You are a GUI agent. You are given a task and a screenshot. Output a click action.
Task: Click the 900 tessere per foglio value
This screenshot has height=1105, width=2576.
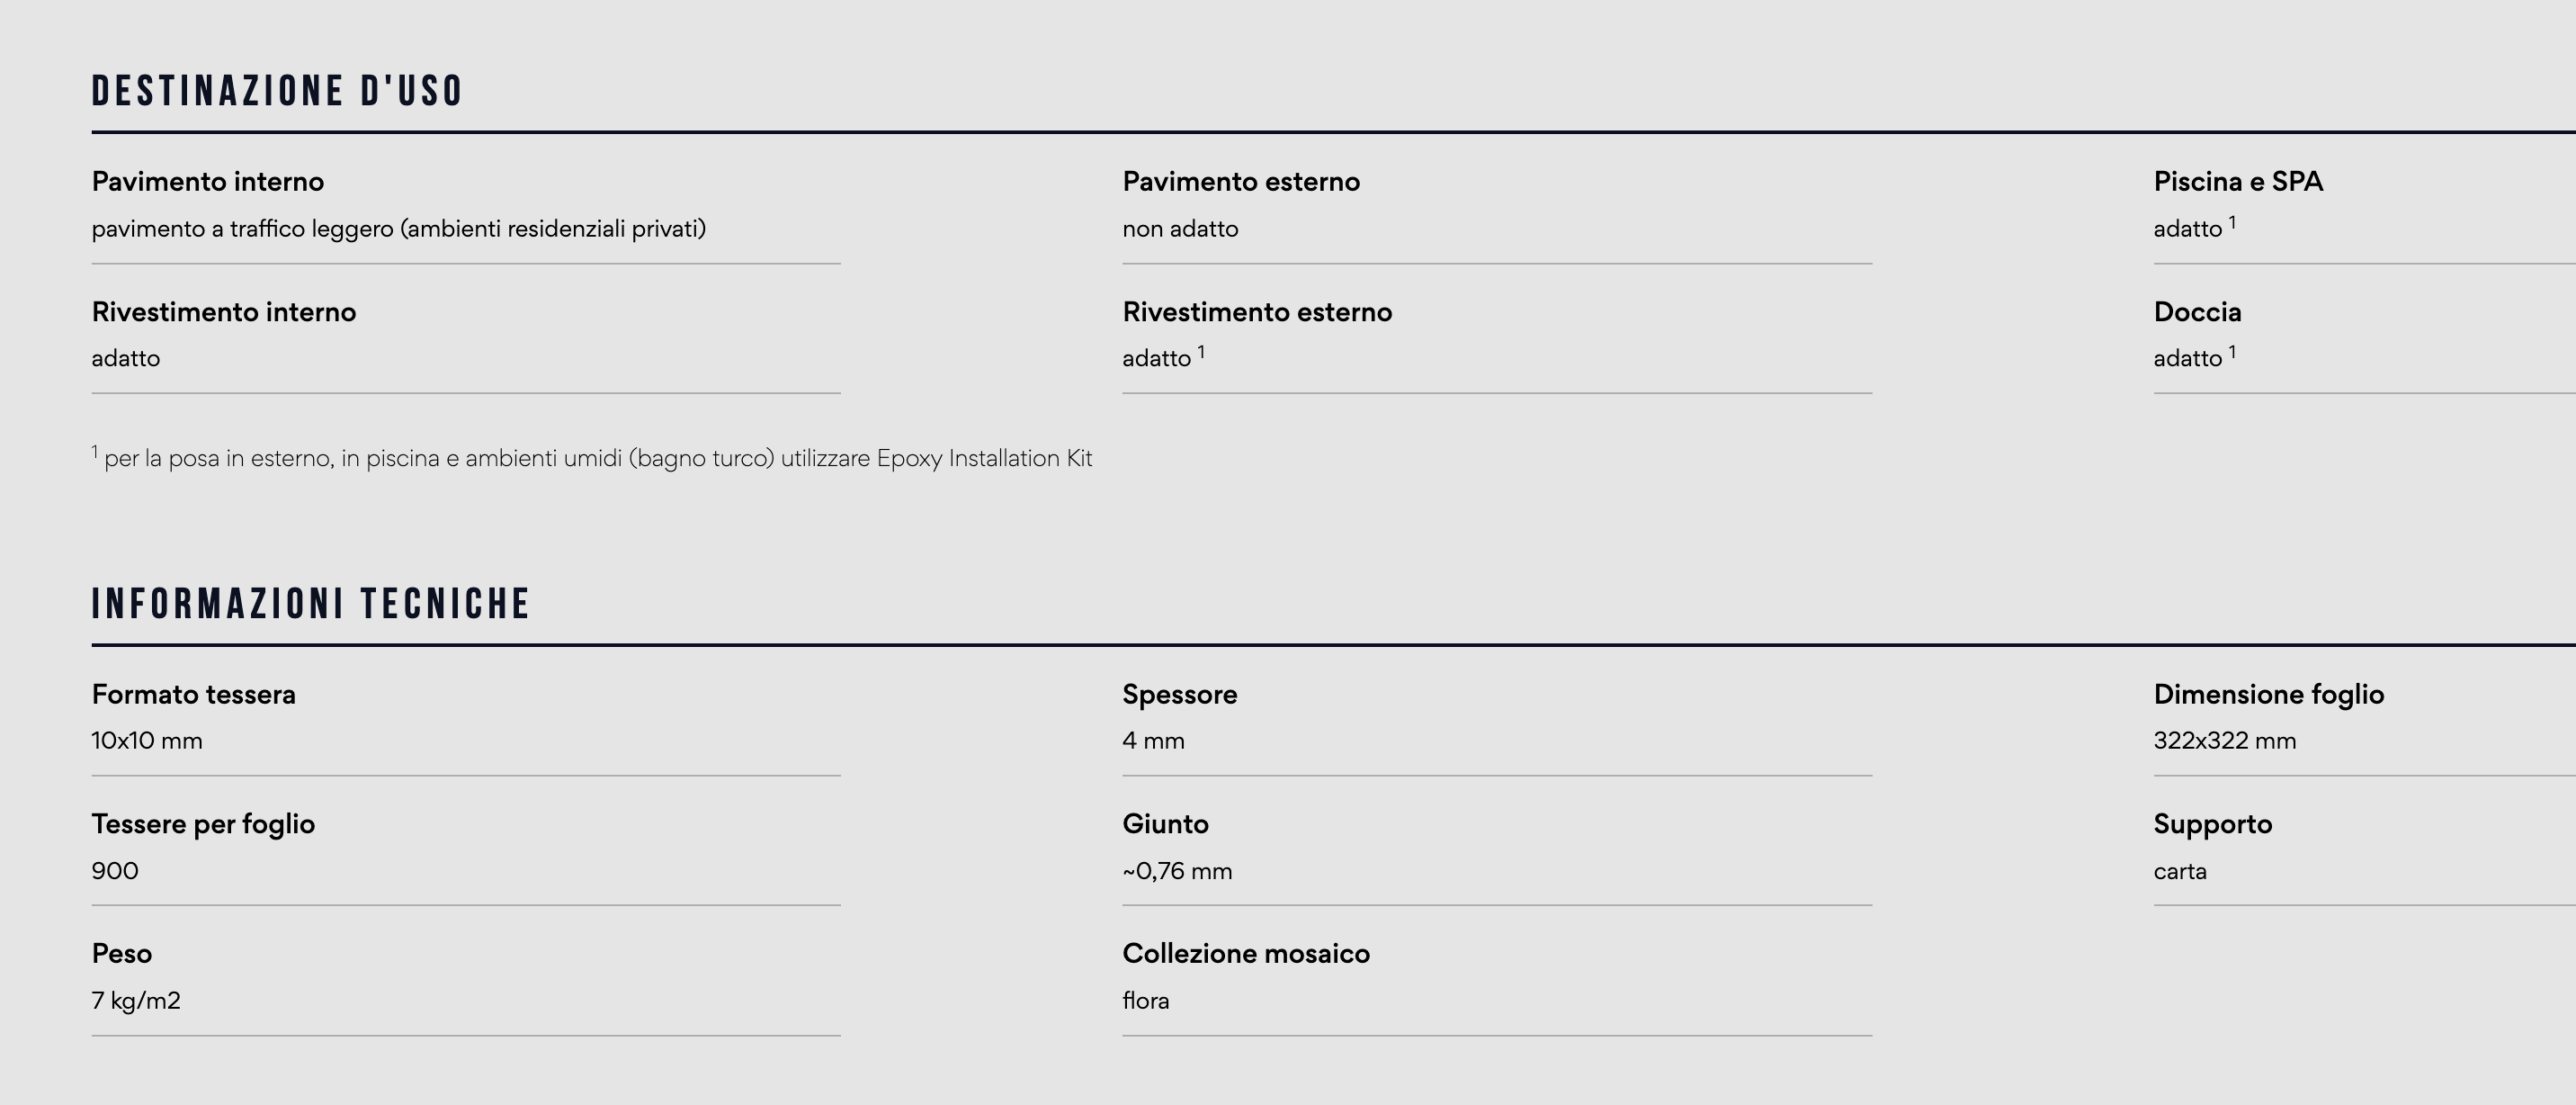coord(115,871)
